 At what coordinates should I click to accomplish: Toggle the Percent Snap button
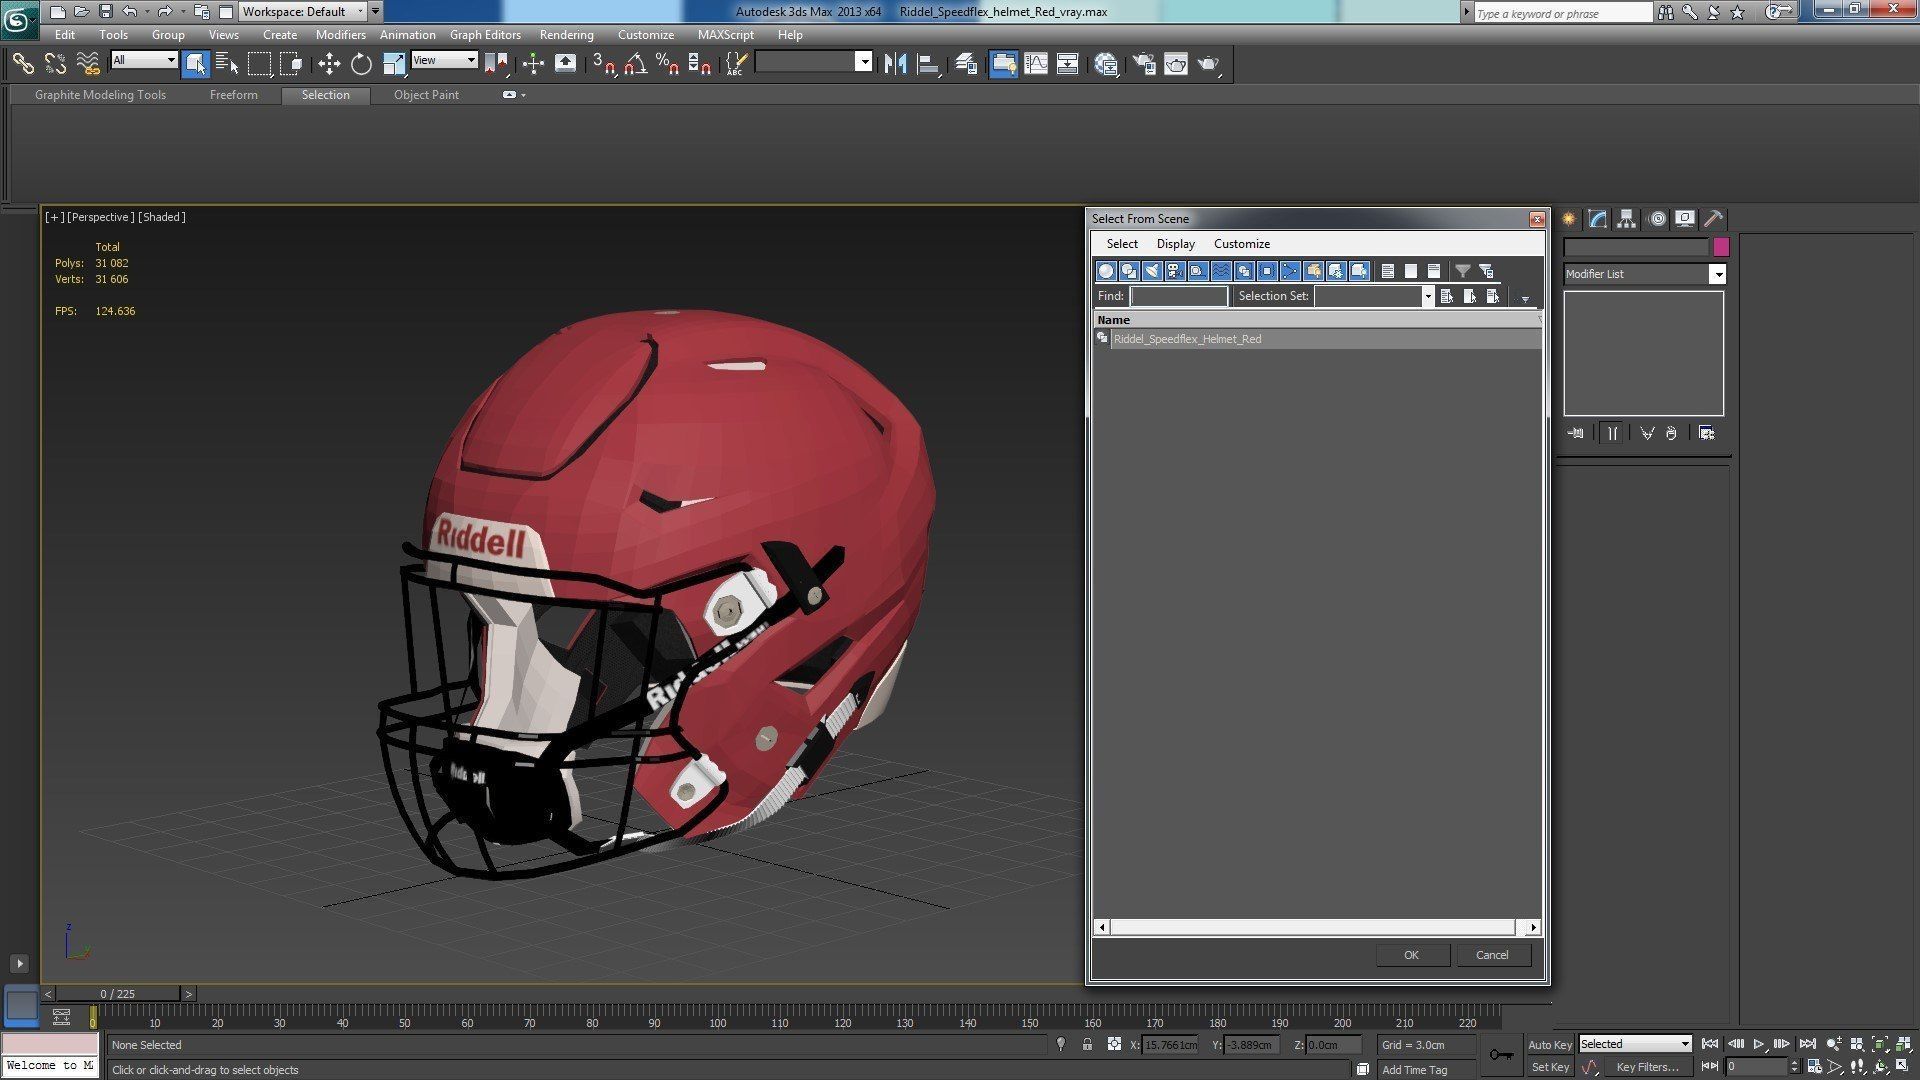tap(667, 64)
